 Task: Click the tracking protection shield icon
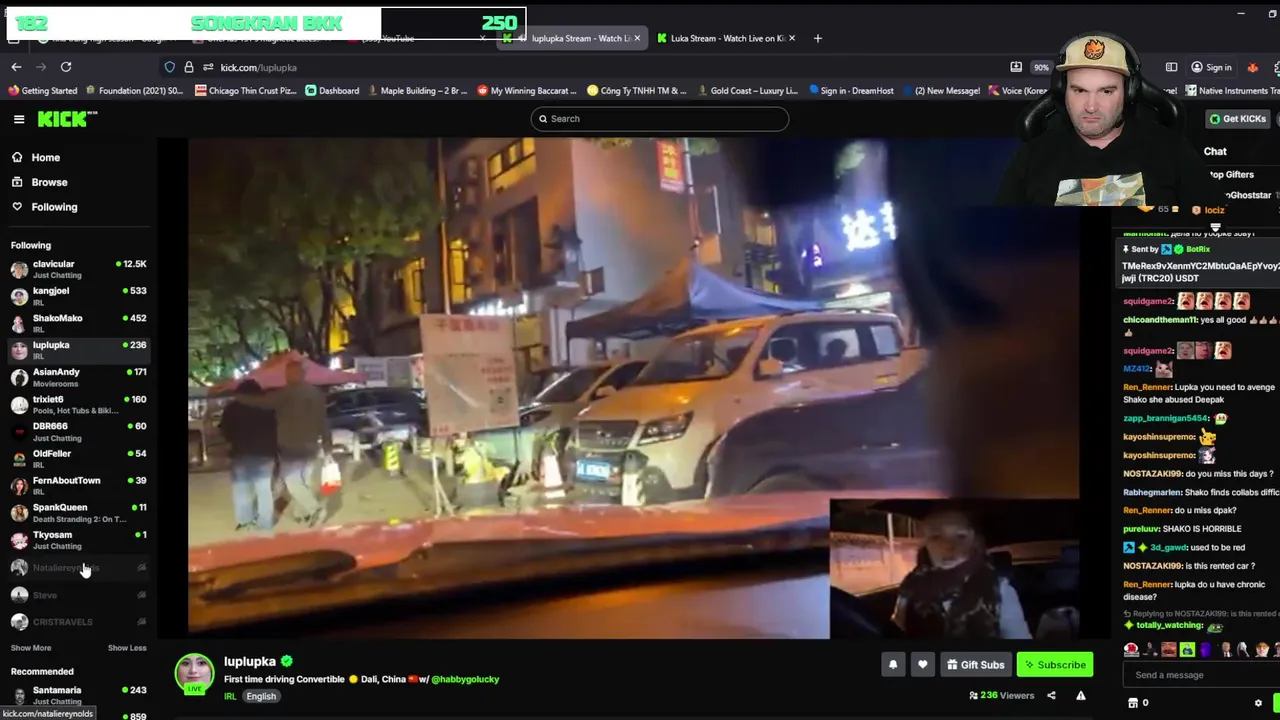click(170, 67)
